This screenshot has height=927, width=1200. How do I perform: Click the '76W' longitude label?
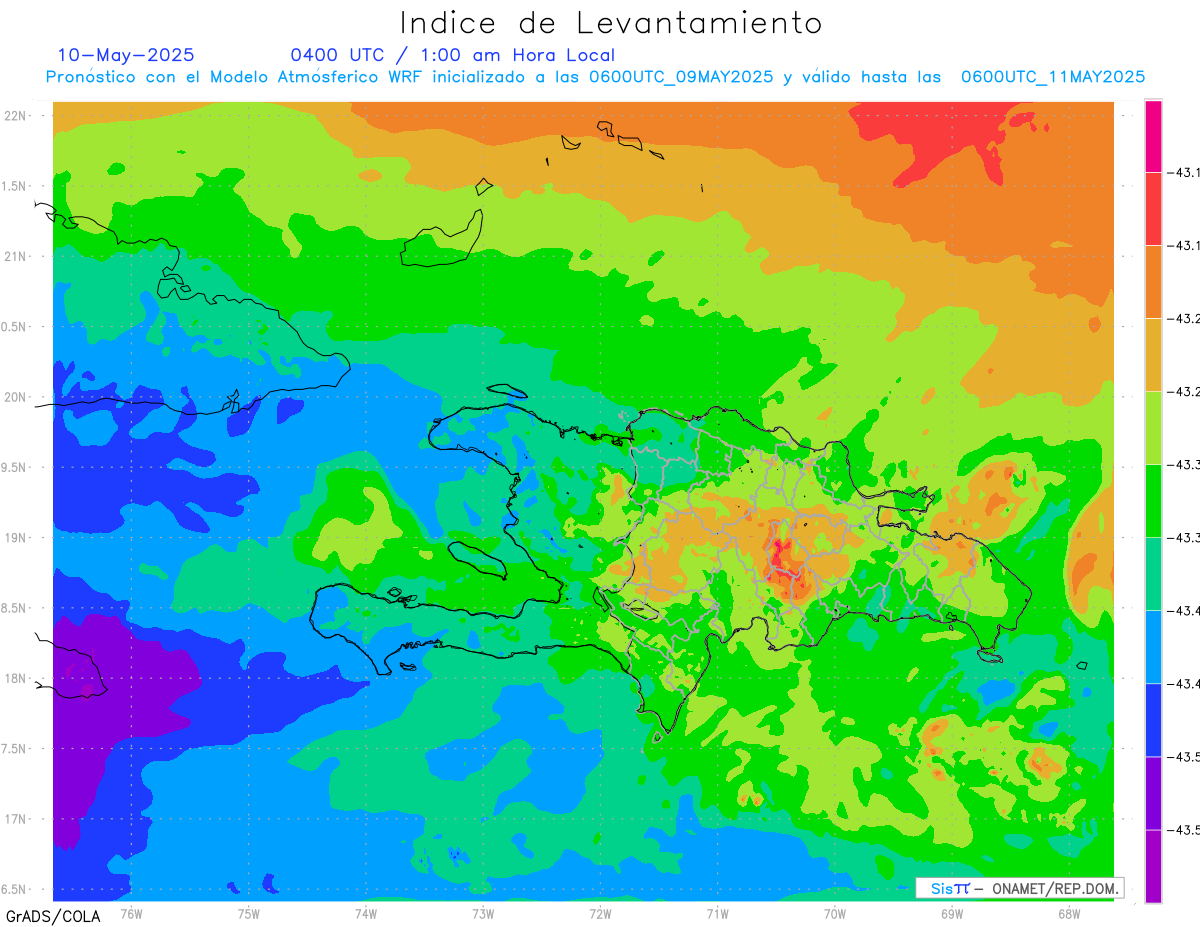131,914
